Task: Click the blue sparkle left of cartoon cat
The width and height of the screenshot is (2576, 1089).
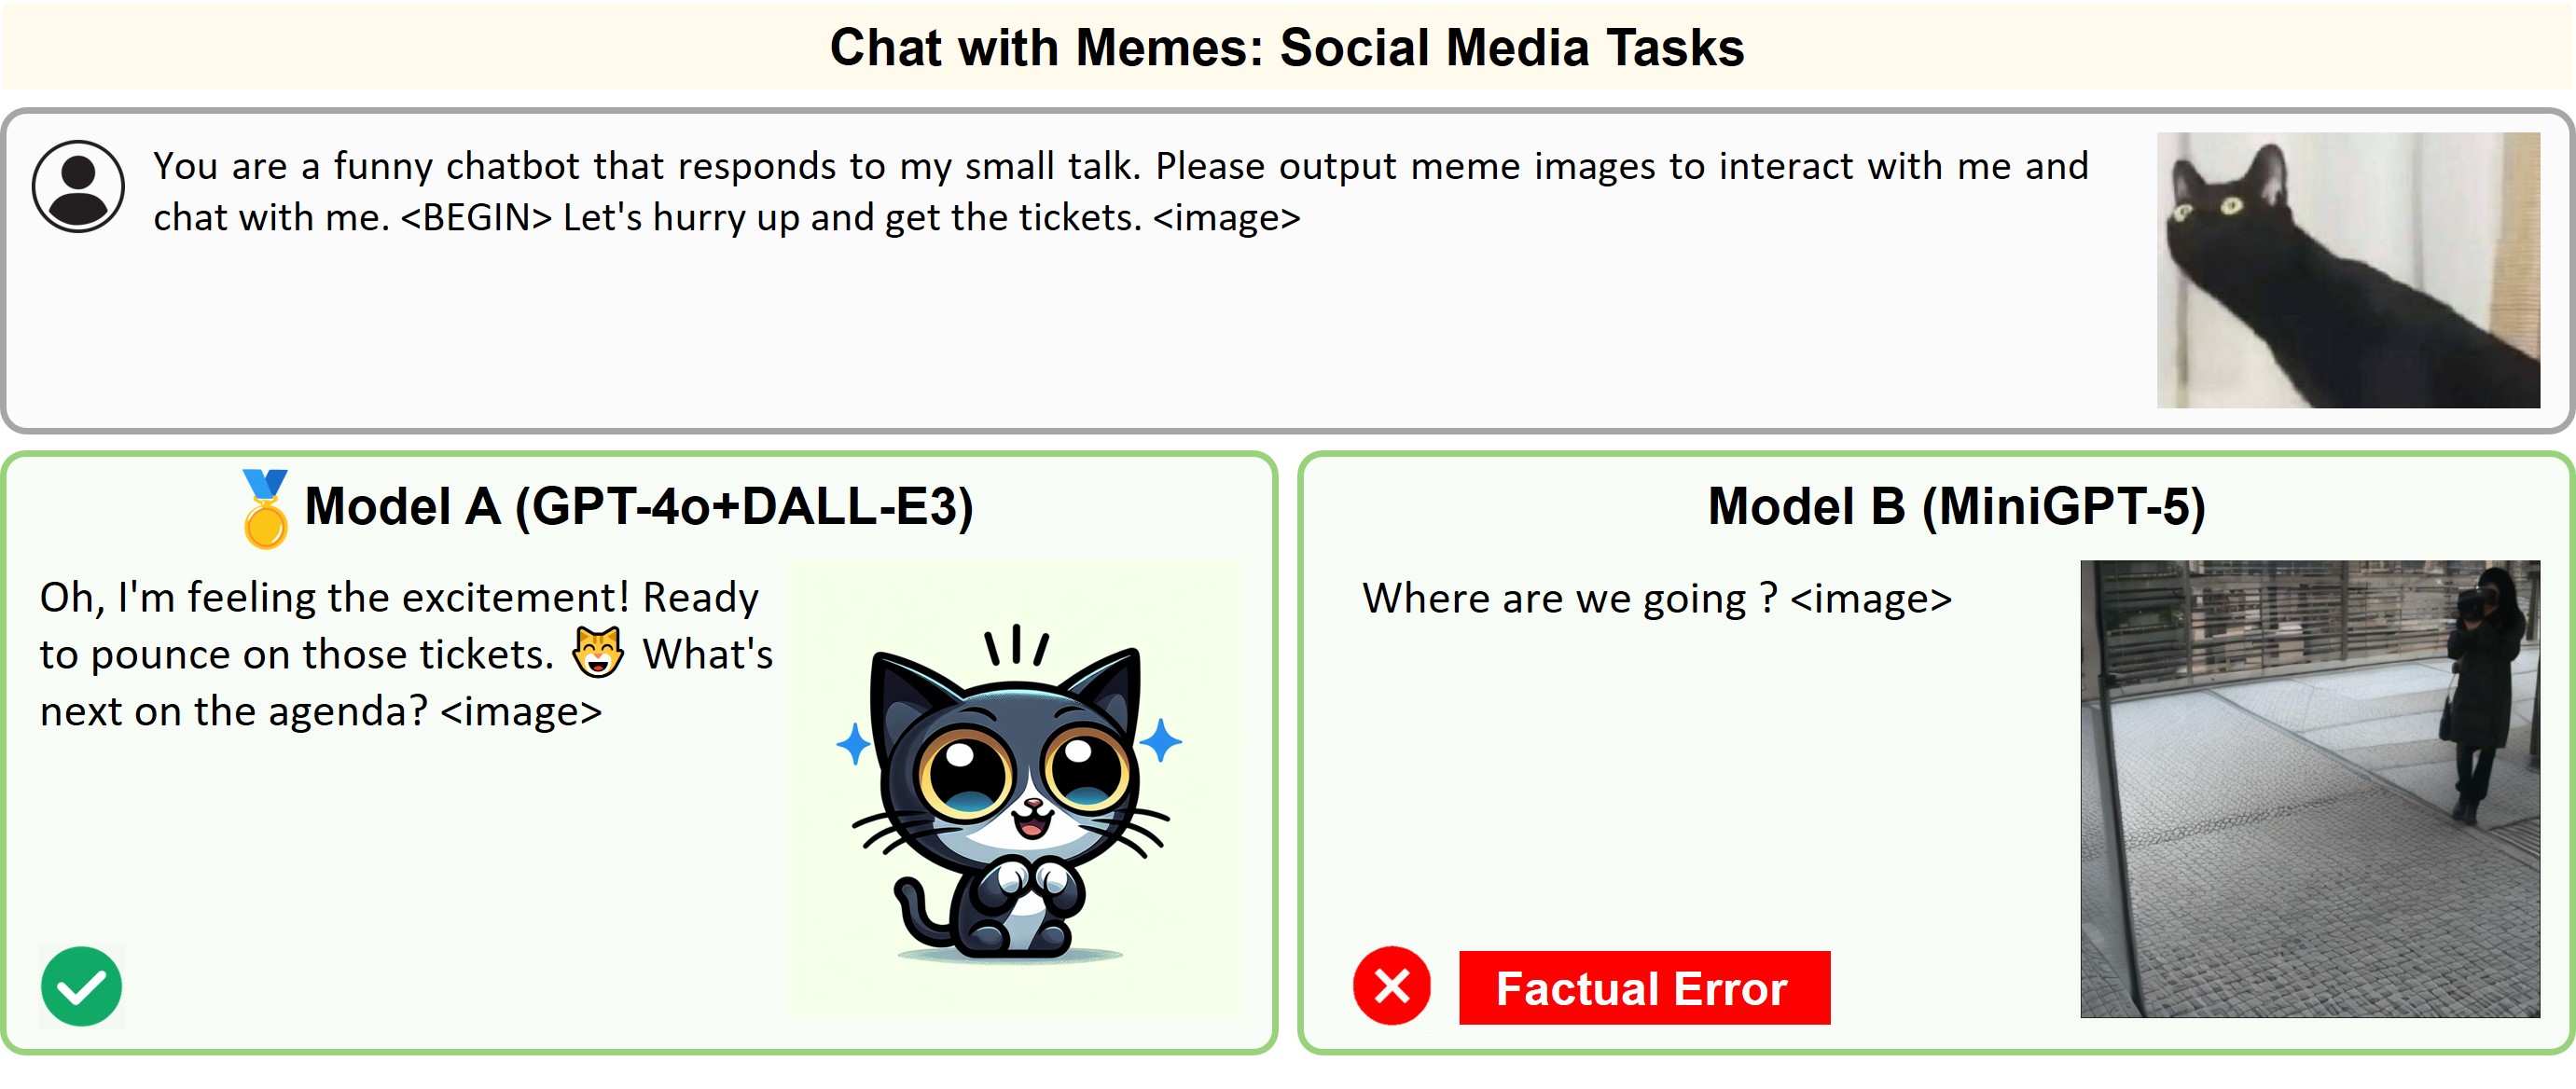Action: (854, 744)
